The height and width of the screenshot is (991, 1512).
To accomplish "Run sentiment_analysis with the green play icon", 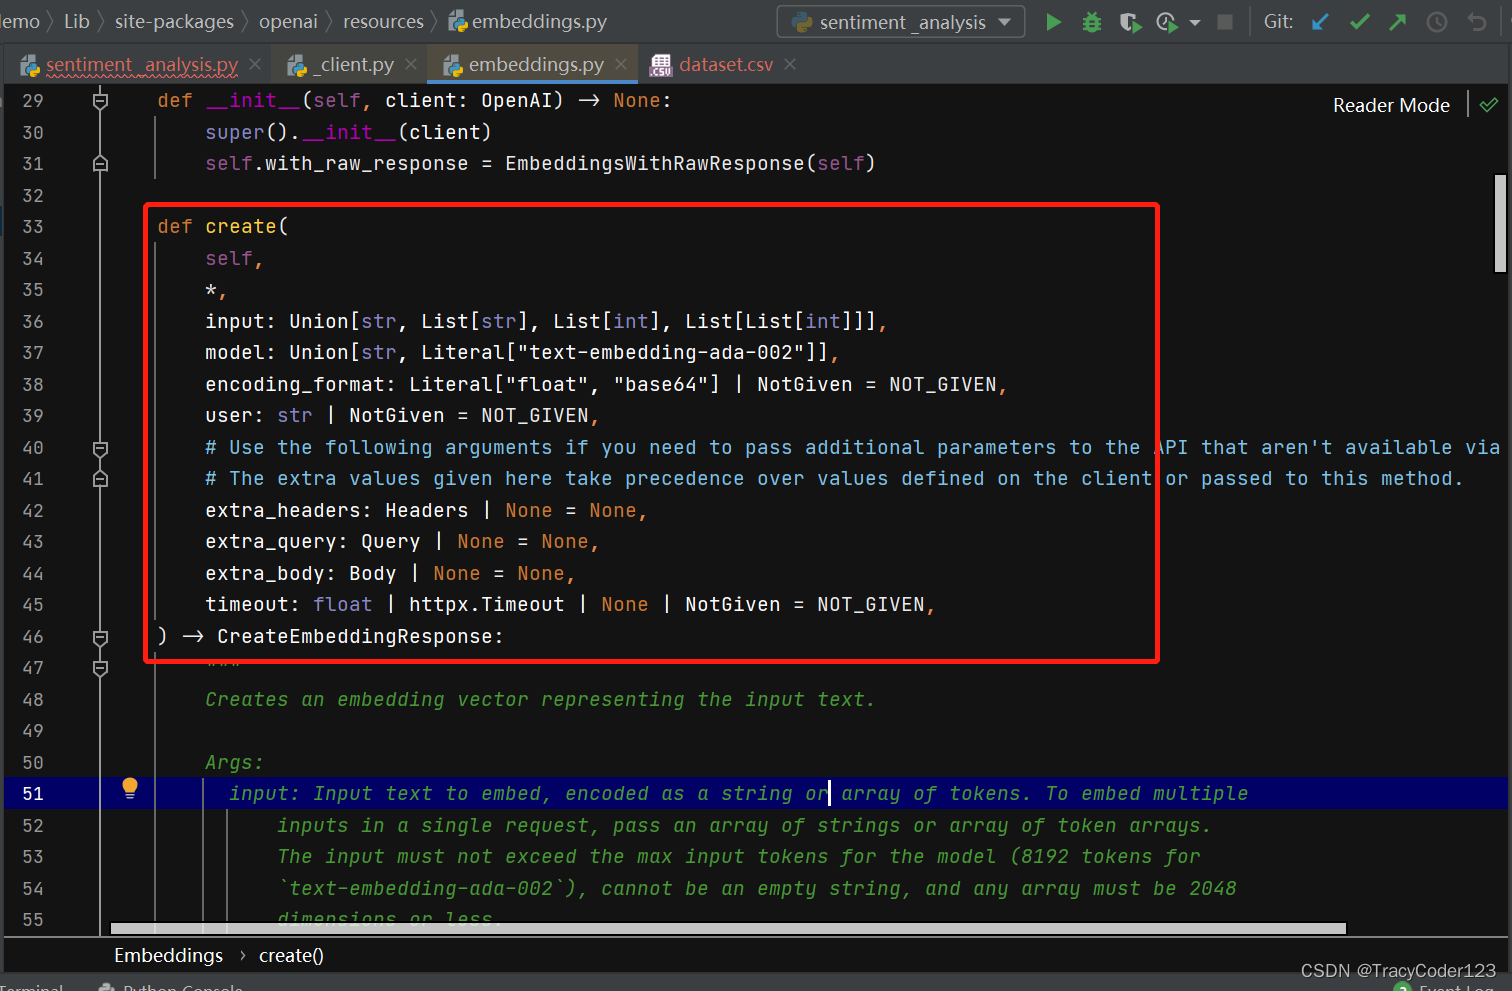I will click(x=1053, y=22).
